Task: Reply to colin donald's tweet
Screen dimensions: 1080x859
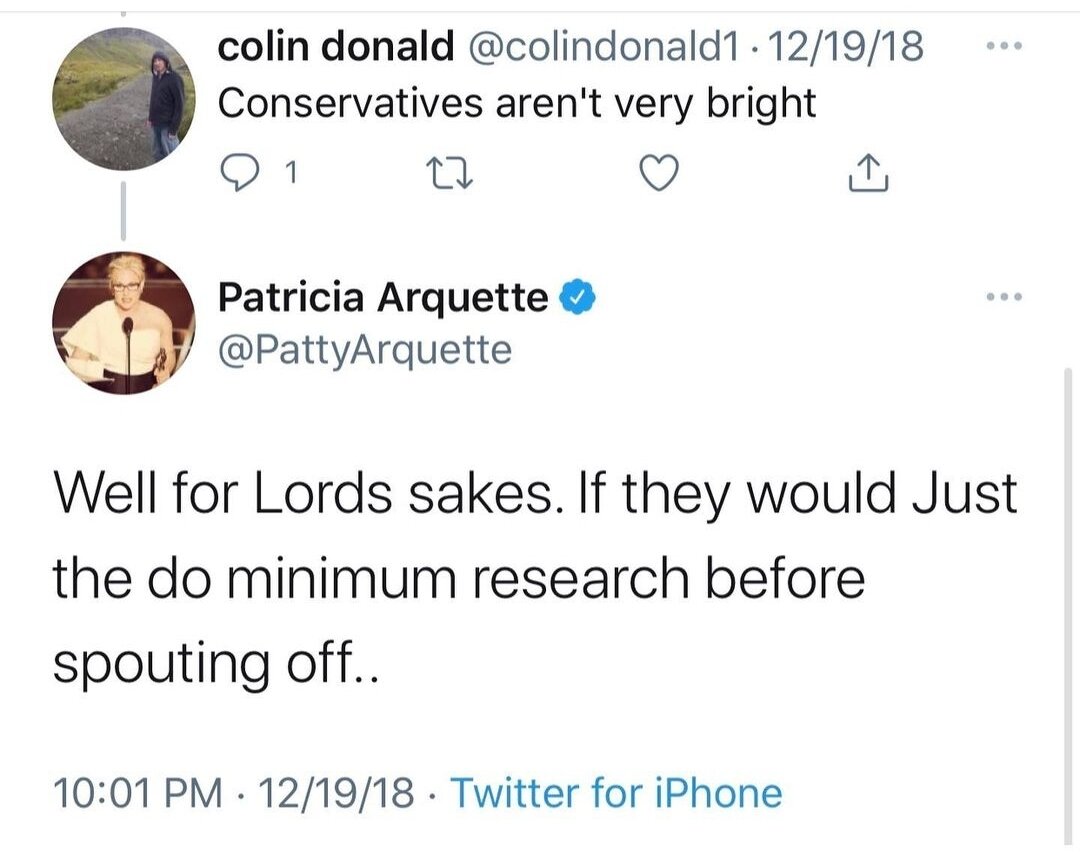Action: coord(236,175)
